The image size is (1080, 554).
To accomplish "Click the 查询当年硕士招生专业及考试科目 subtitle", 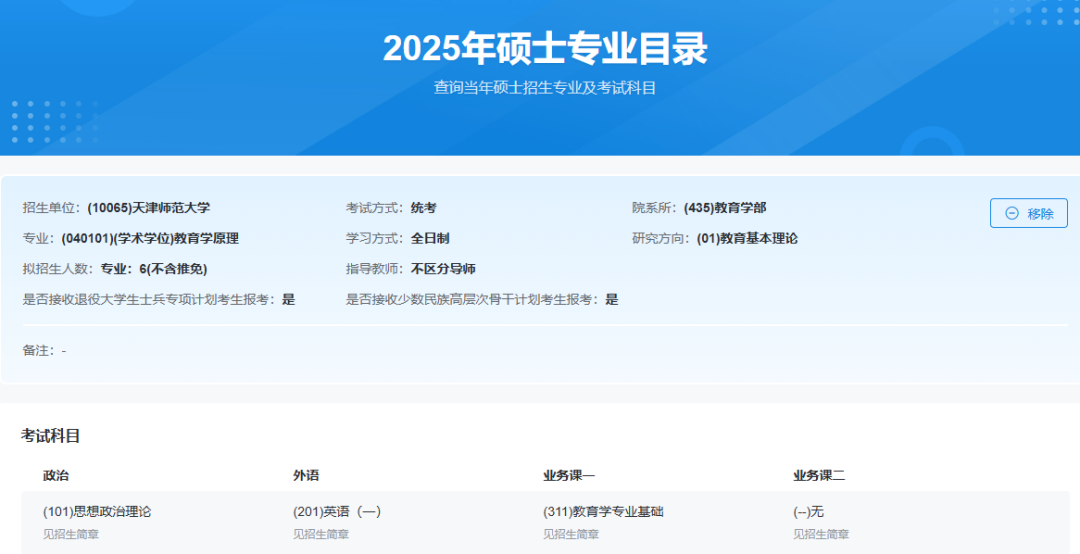I will pyautogui.click(x=545, y=88).
